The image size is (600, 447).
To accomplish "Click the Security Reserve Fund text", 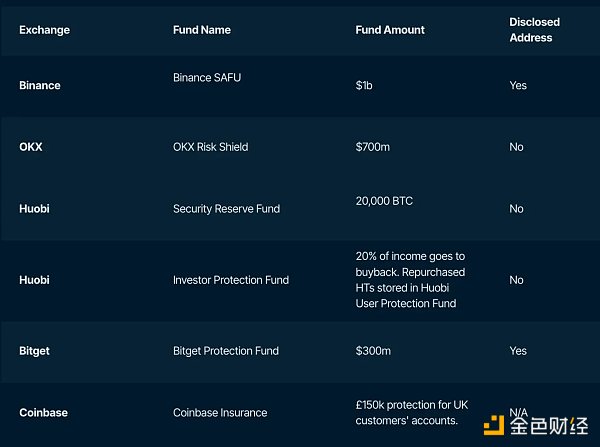I will point(227,209).
